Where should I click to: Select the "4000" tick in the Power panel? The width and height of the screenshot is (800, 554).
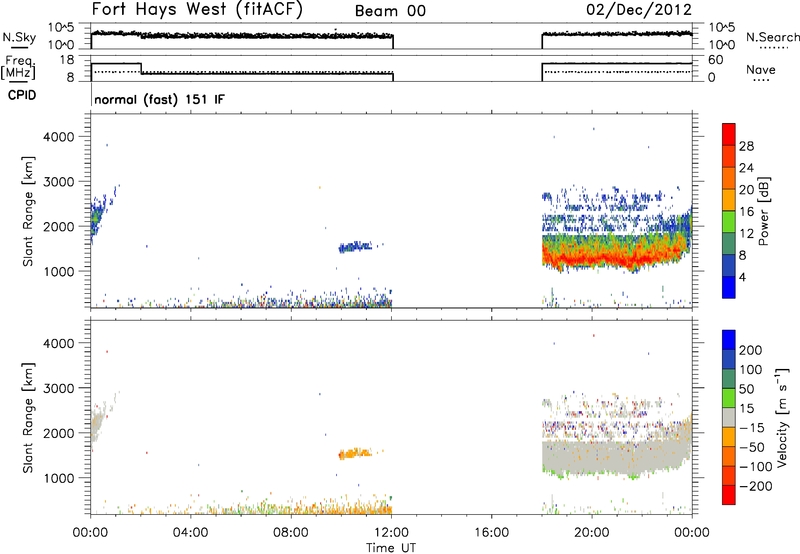(x=59, y=137)
